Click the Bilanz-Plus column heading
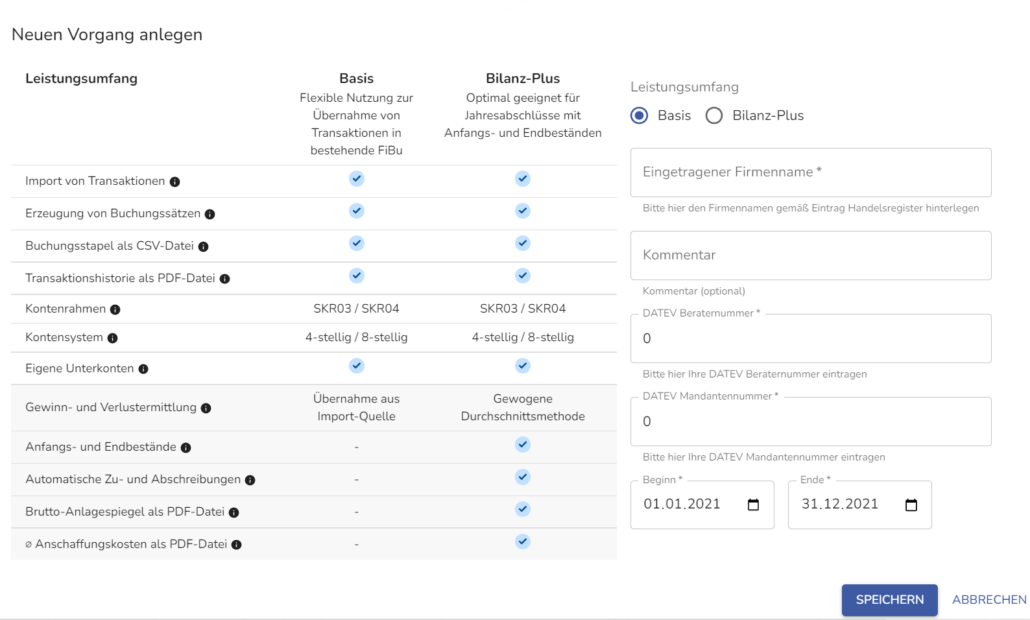The height and width of the screenshot is (620, 1030). [523, 78]
